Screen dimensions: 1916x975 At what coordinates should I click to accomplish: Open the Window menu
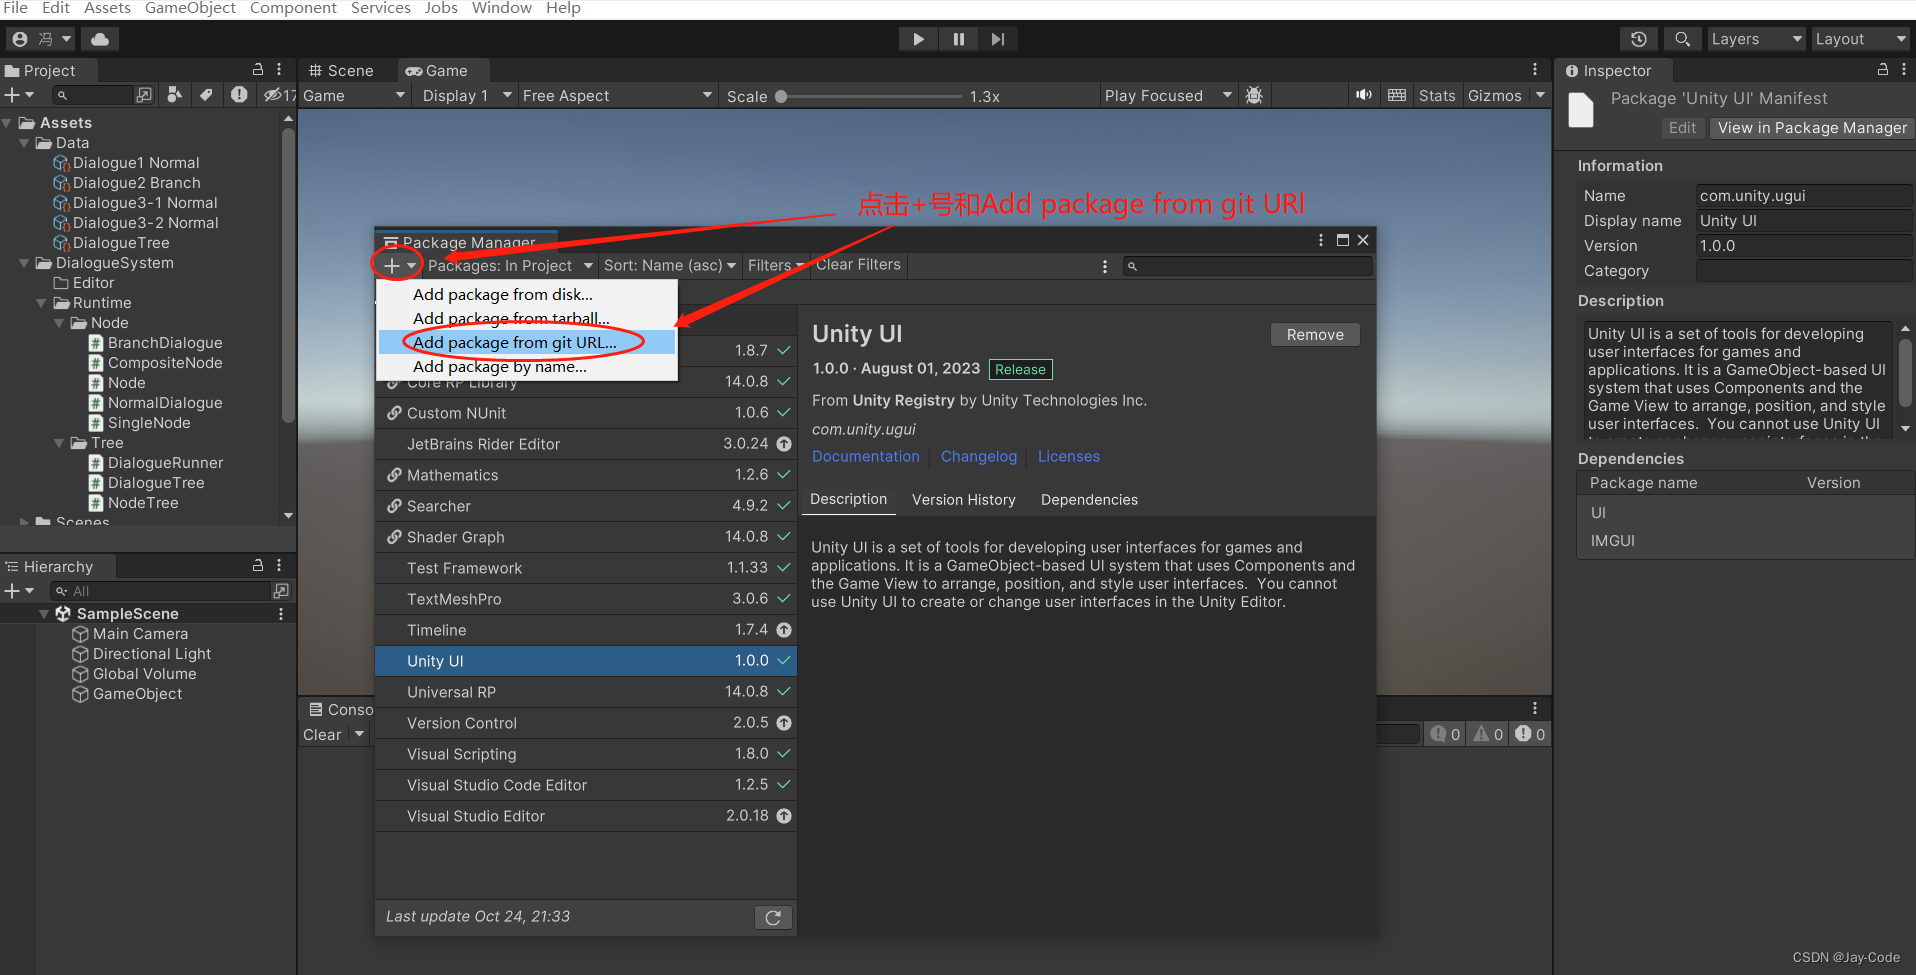pos(501,8)
